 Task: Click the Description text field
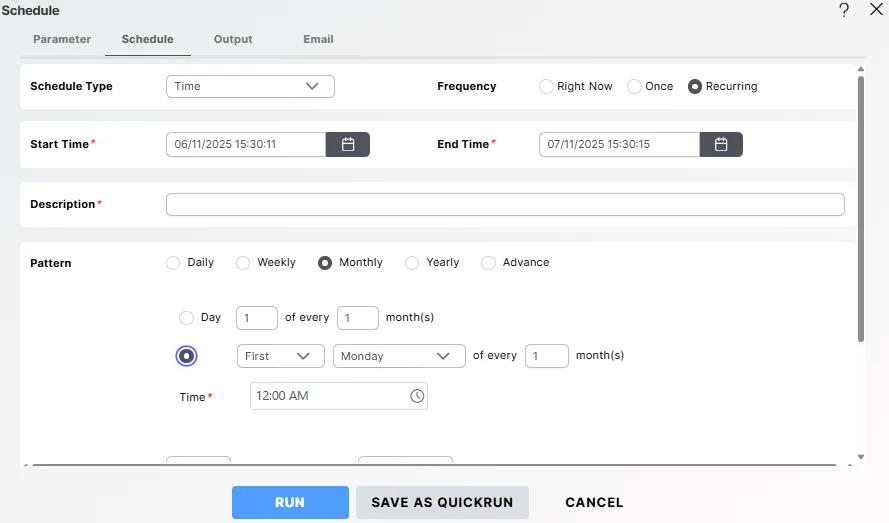click(505, 205)
